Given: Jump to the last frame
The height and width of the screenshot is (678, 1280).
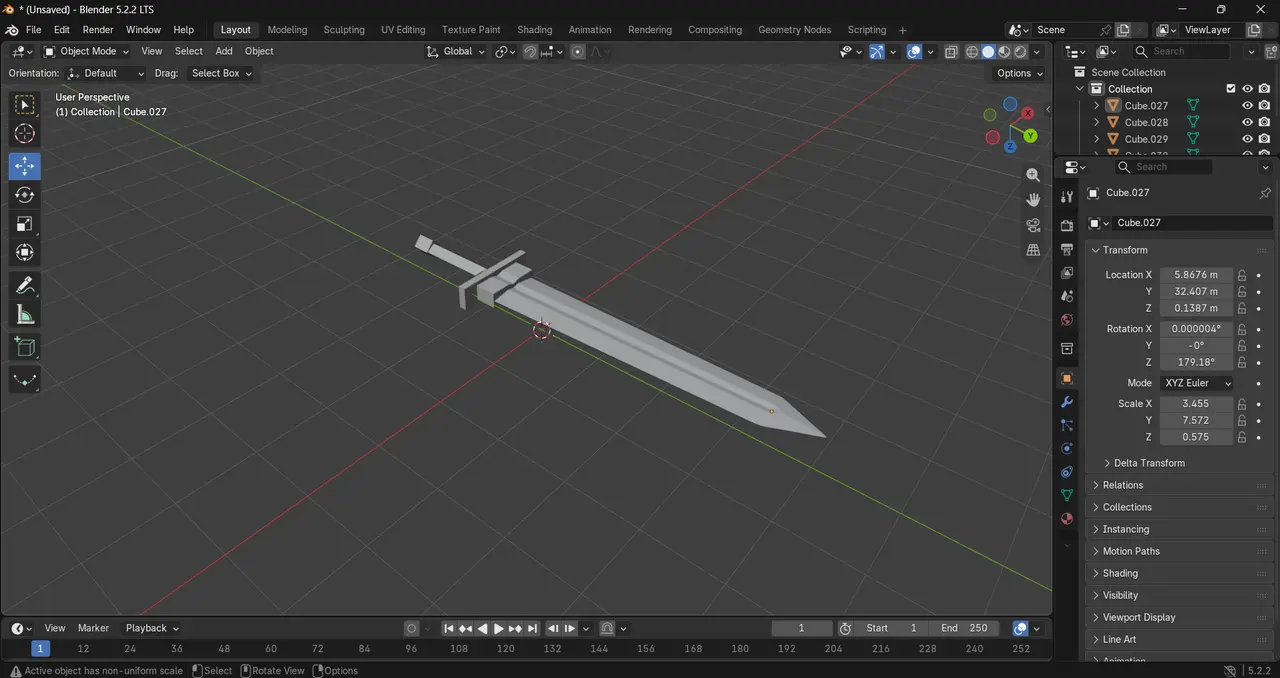Looking at the screenshot, I should point(533,628).
